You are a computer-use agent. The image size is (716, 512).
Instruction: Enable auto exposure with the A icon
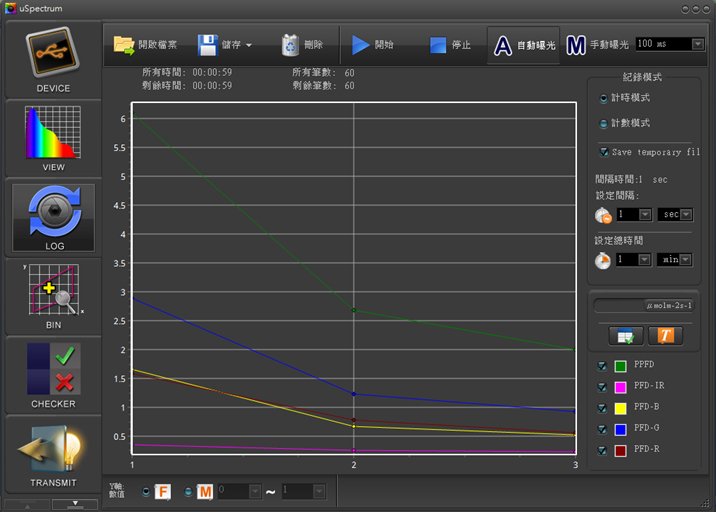click(x=503, y=46)
